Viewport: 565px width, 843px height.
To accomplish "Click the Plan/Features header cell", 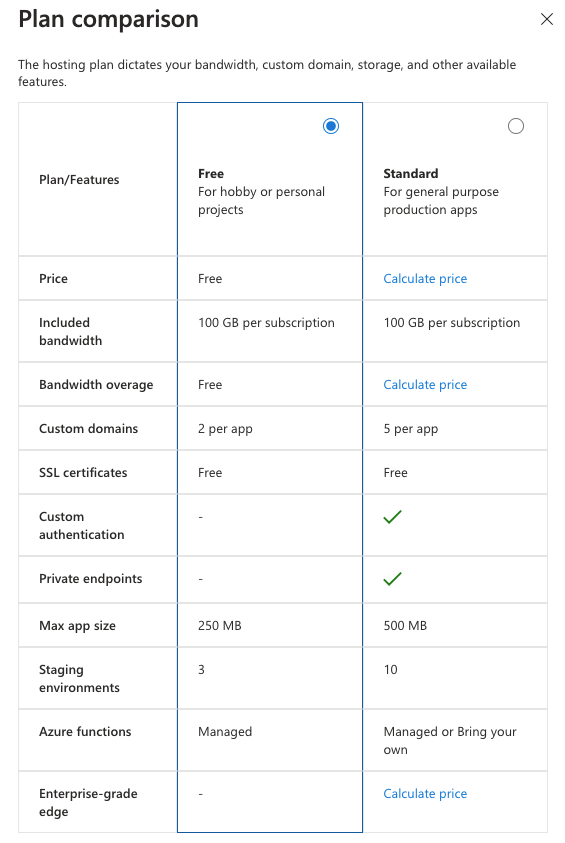I will 98,179.
